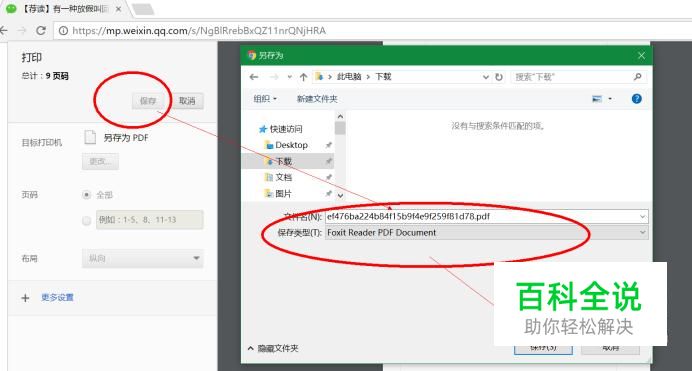Click the Cancel button in Print panel
The width and height of the screenshot is (692, 371).
pyautogui.click(x=188, y=101)
